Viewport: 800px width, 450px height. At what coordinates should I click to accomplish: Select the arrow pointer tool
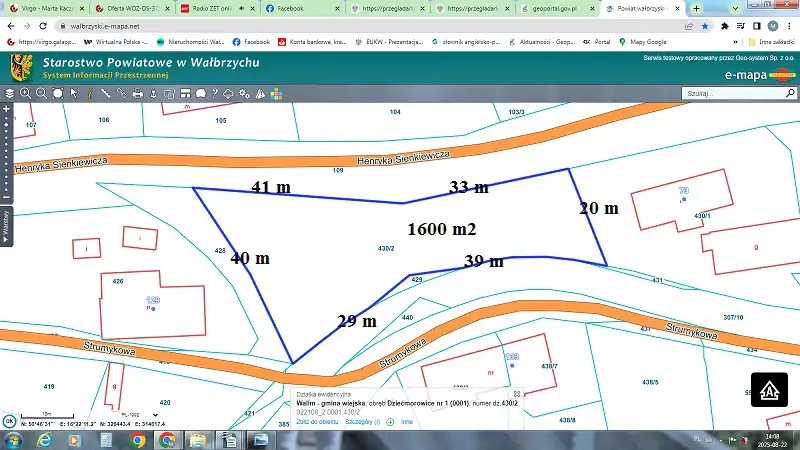[74, 93]
